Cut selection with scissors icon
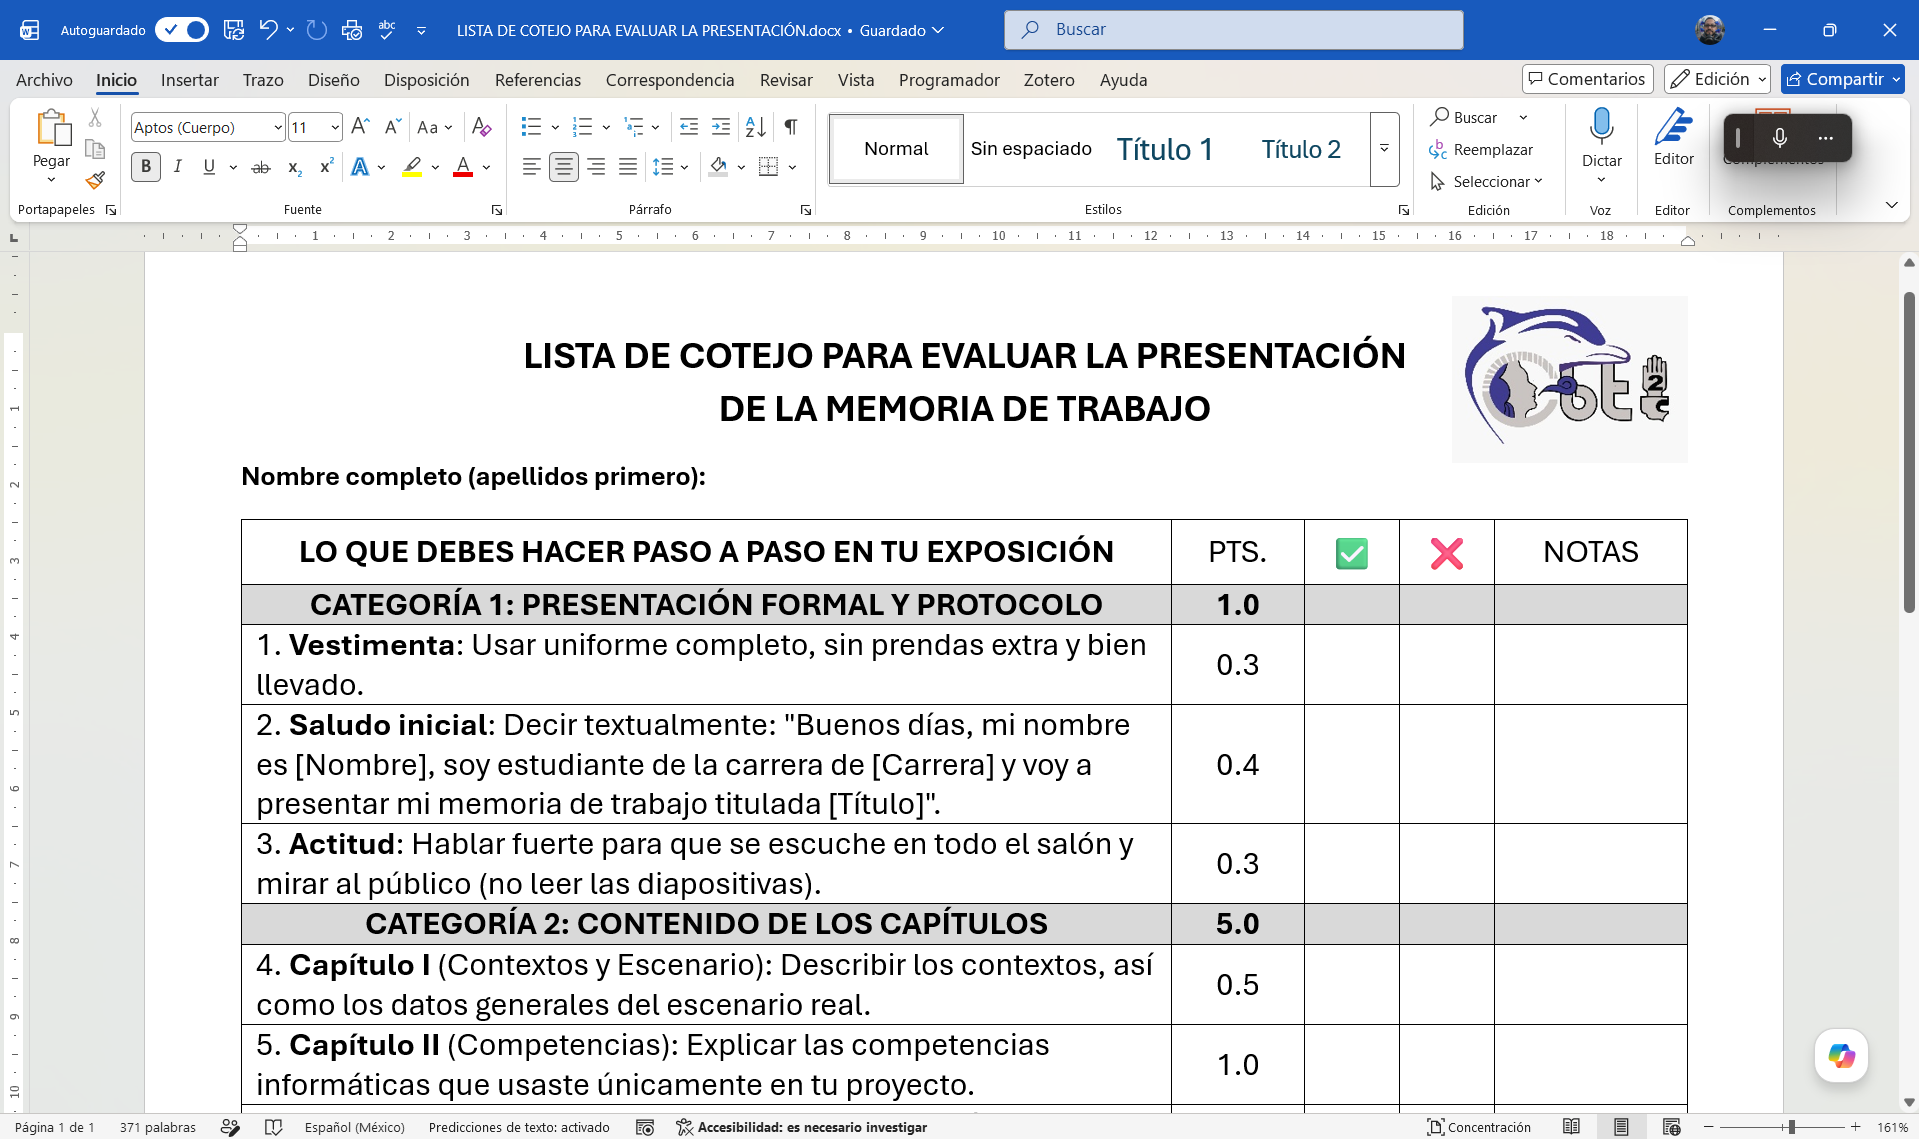1919x1139 pixels. coord(95,118)
